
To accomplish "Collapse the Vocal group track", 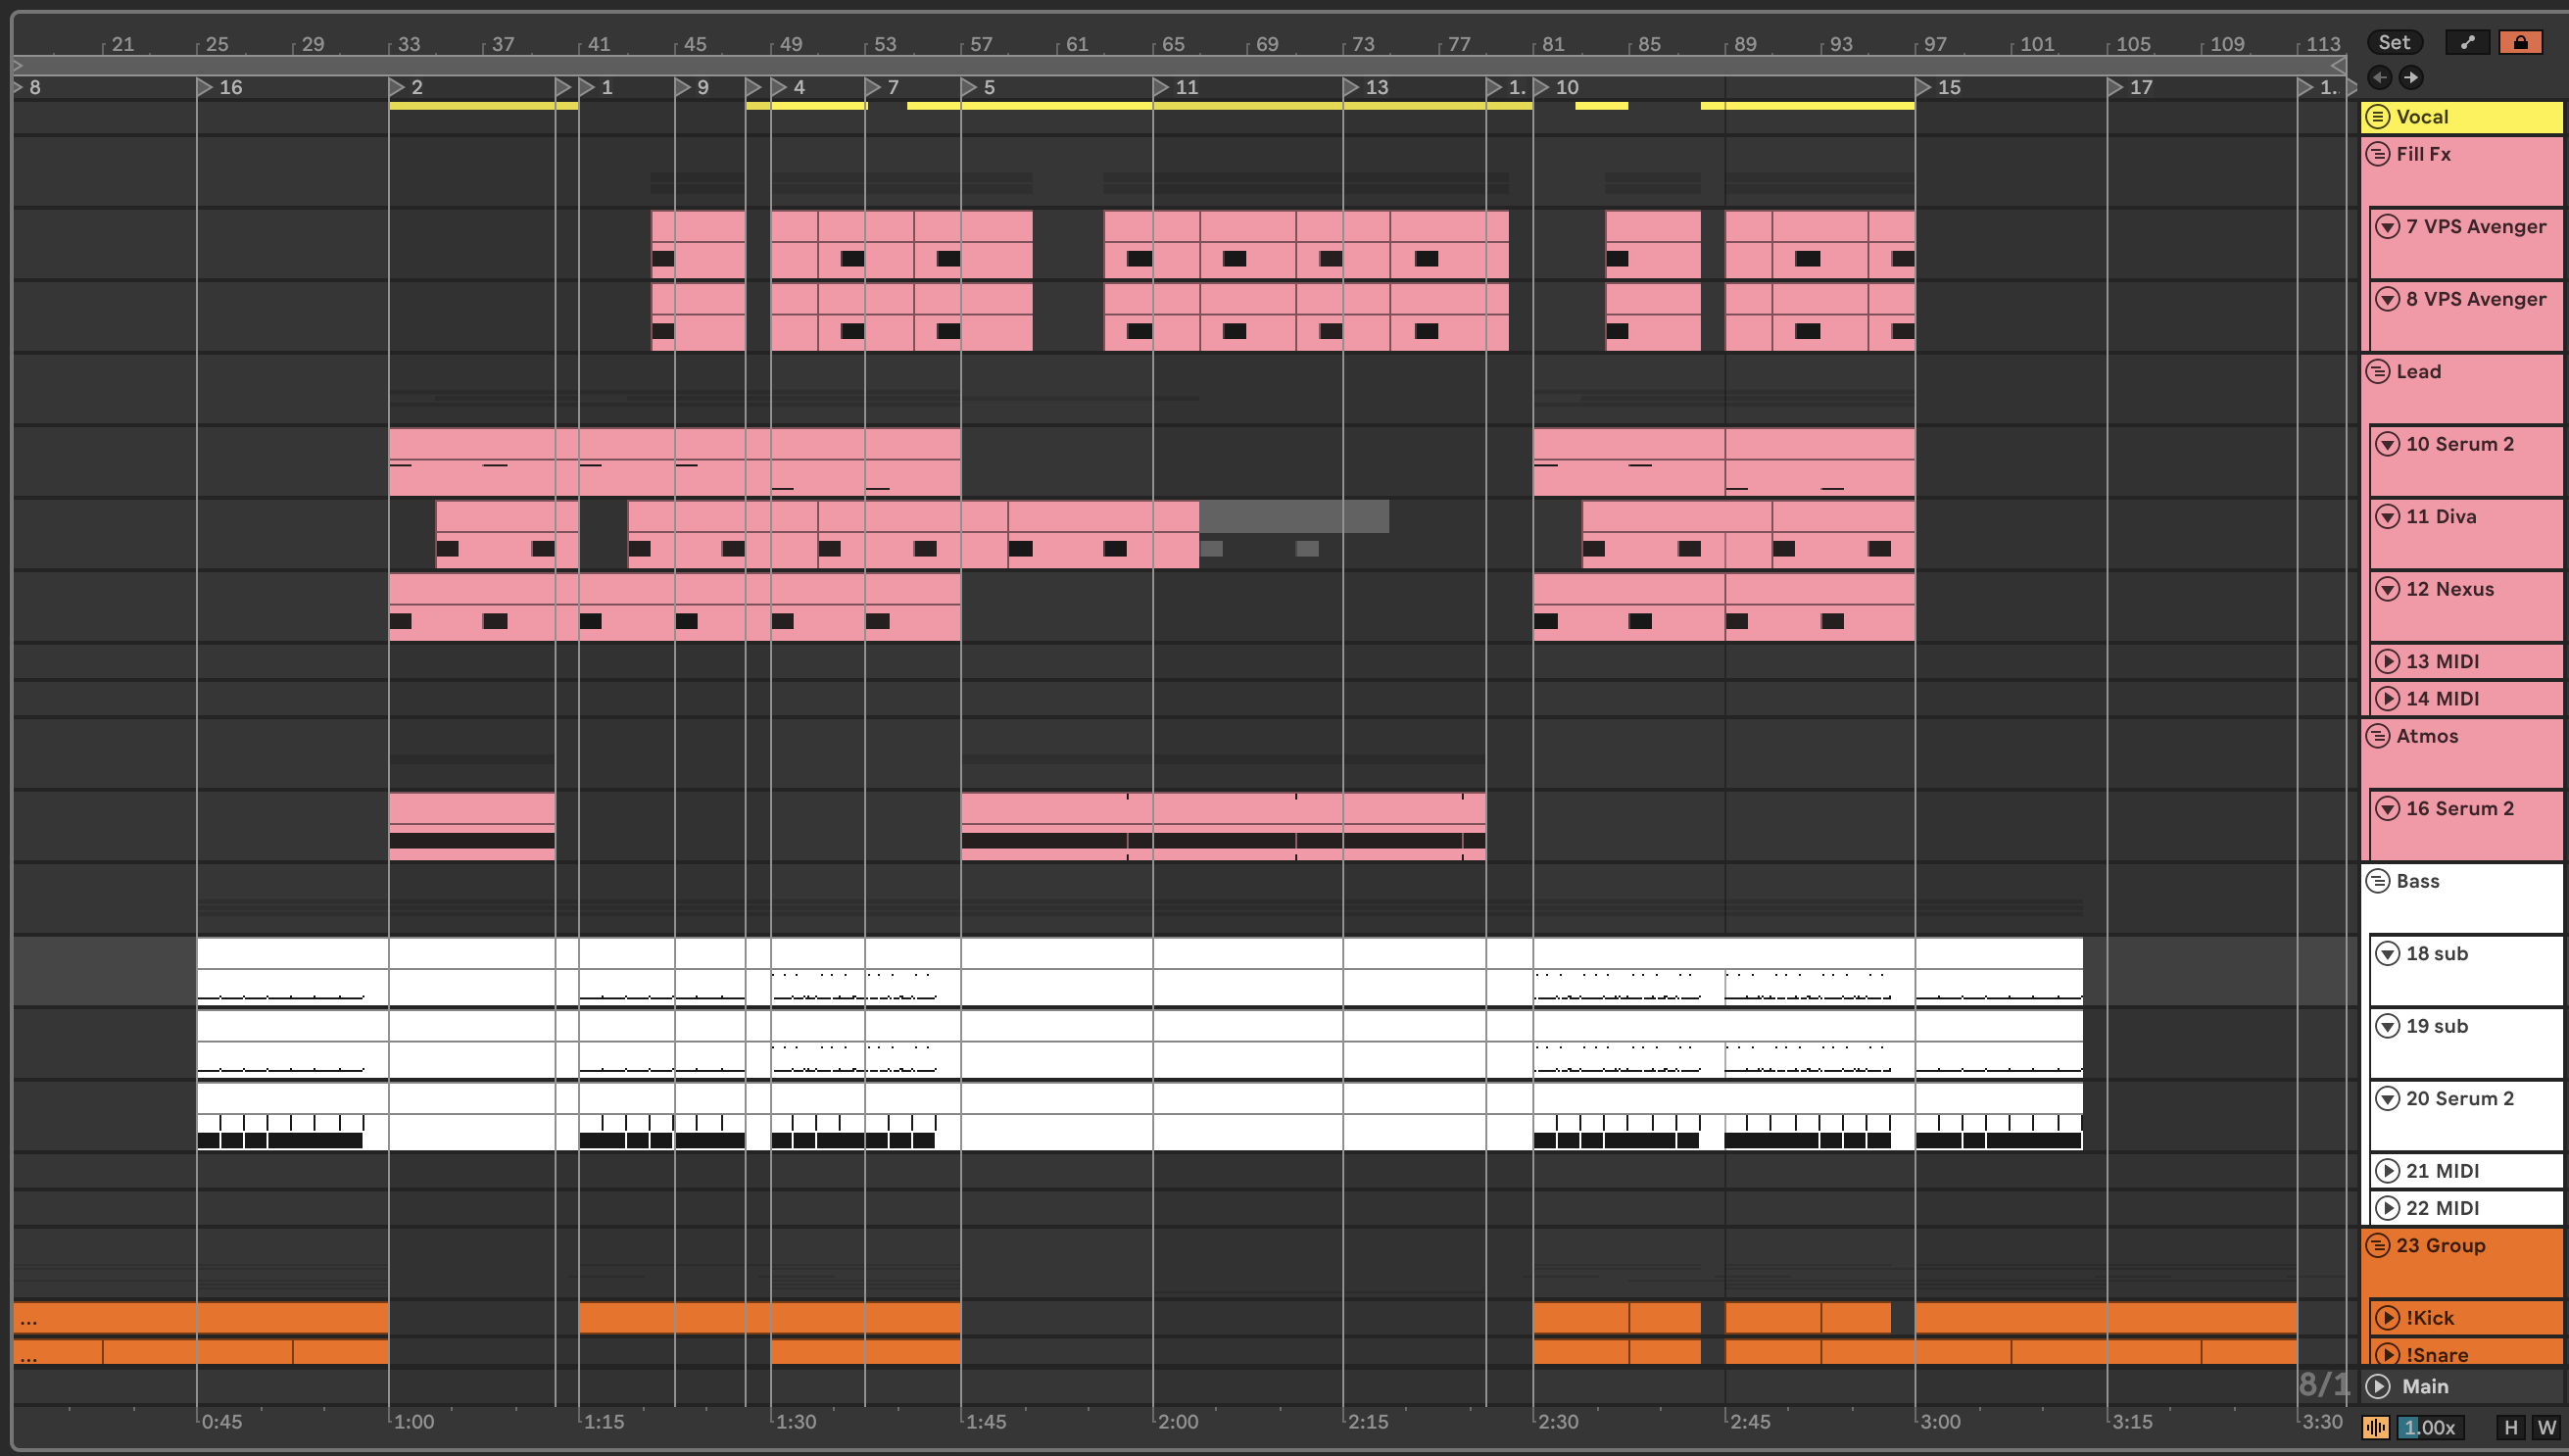I will 2378,117.
